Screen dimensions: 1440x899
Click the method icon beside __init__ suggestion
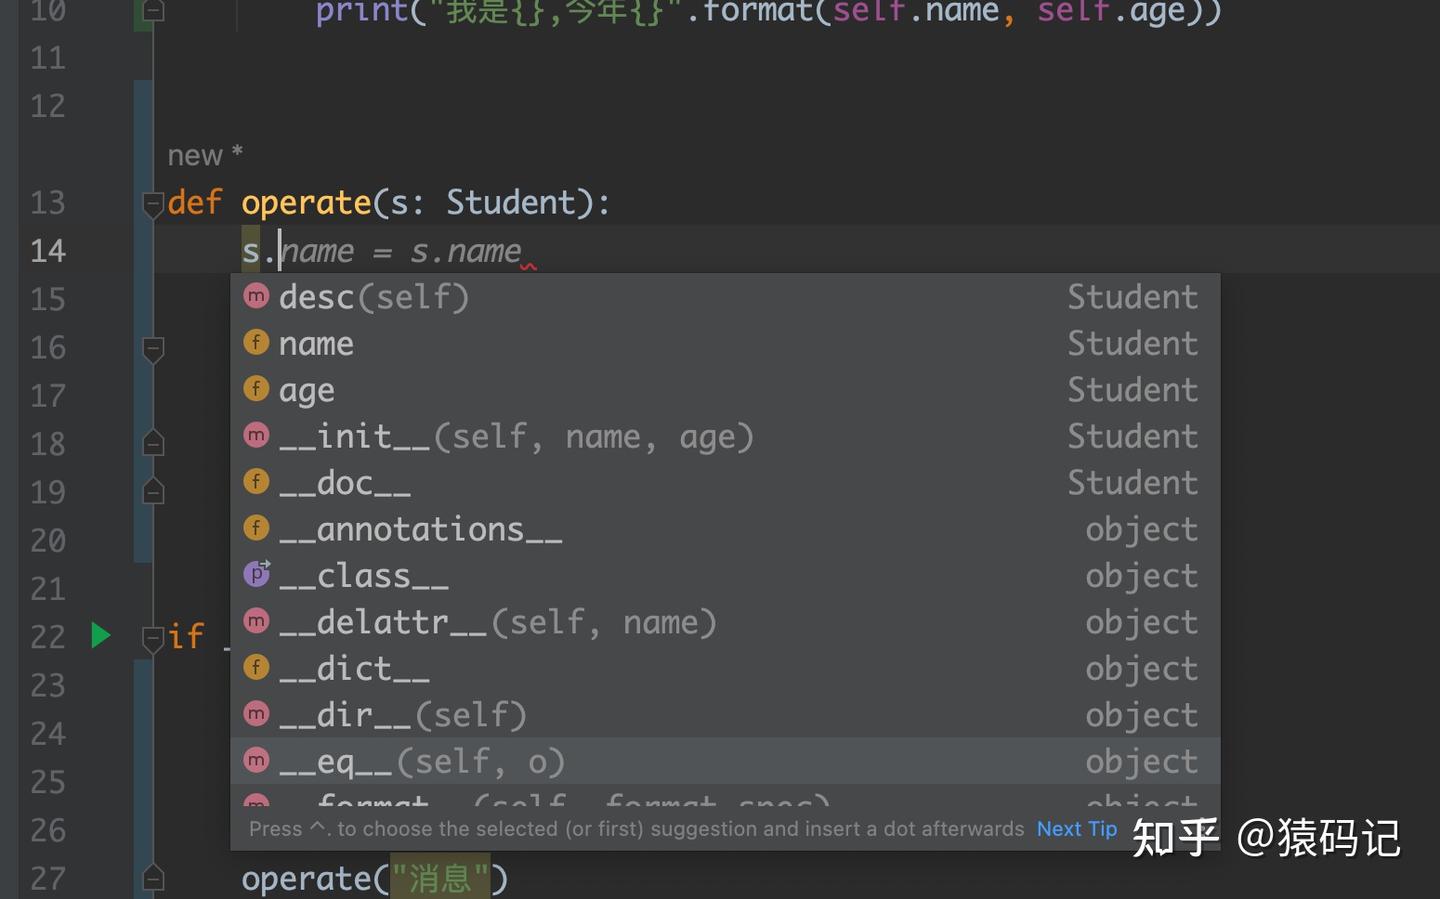click(x=256, y=435)
